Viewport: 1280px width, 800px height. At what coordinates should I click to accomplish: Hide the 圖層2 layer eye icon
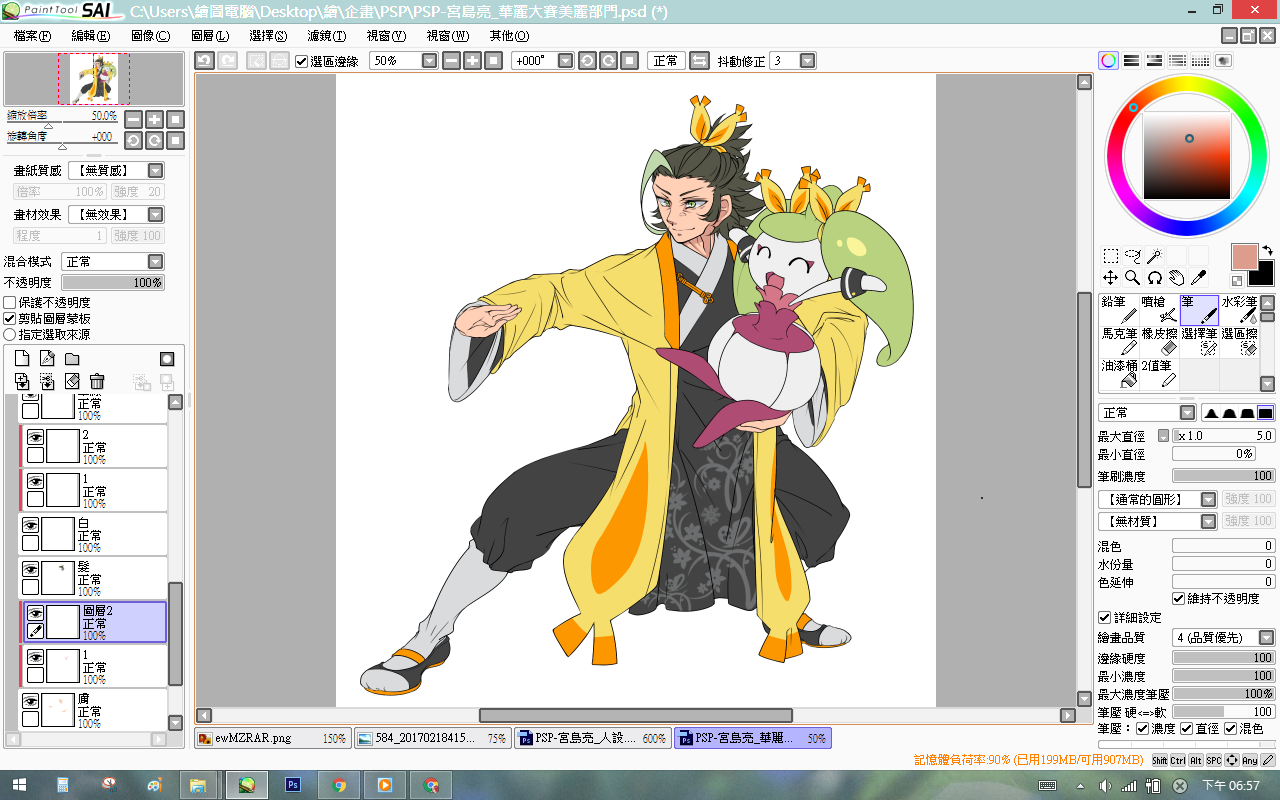tap(35, 613)
